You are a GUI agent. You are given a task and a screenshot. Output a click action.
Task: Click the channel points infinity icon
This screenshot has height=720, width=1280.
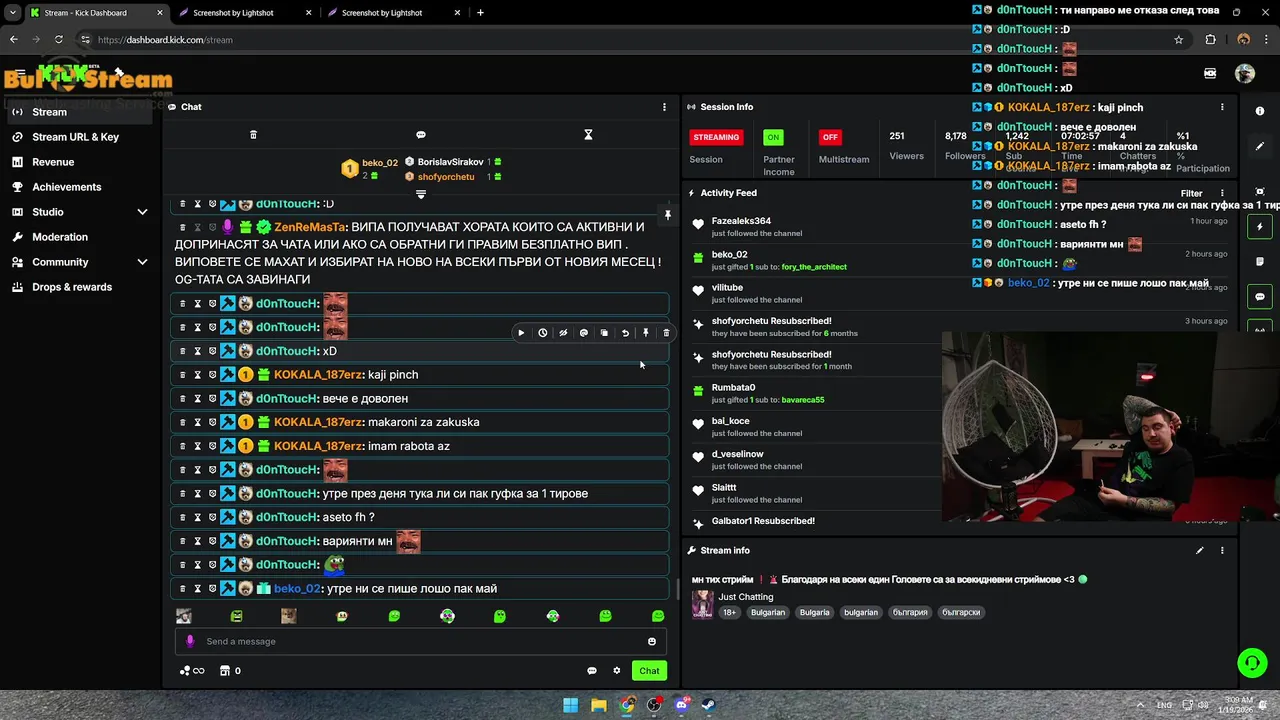192,671
